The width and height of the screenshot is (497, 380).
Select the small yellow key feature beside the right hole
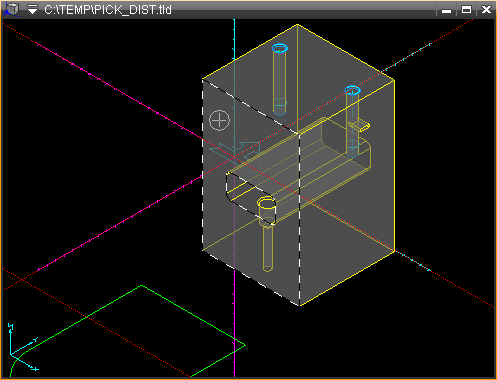click(359, 126)
